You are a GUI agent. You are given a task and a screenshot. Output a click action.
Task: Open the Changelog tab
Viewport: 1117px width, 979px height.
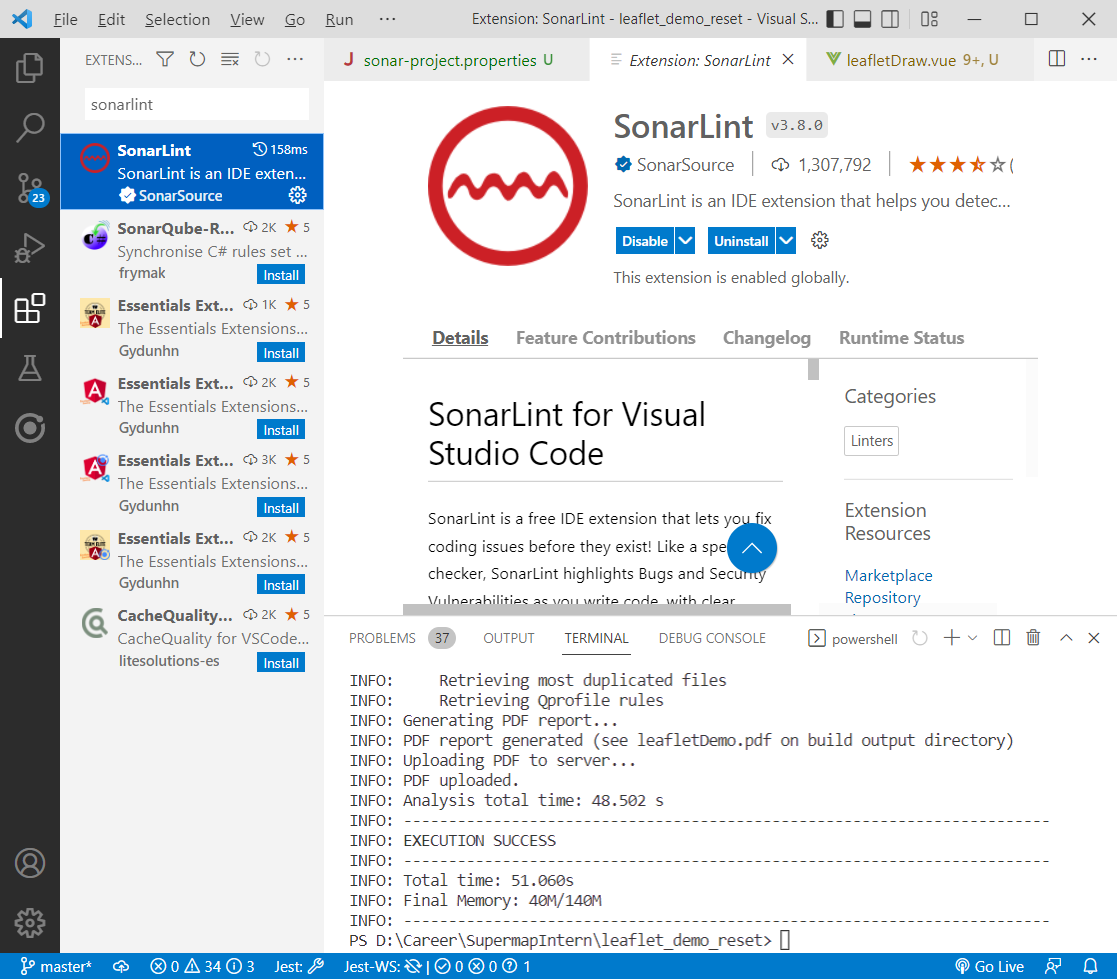pyautogui.click(x=767, y=338)
